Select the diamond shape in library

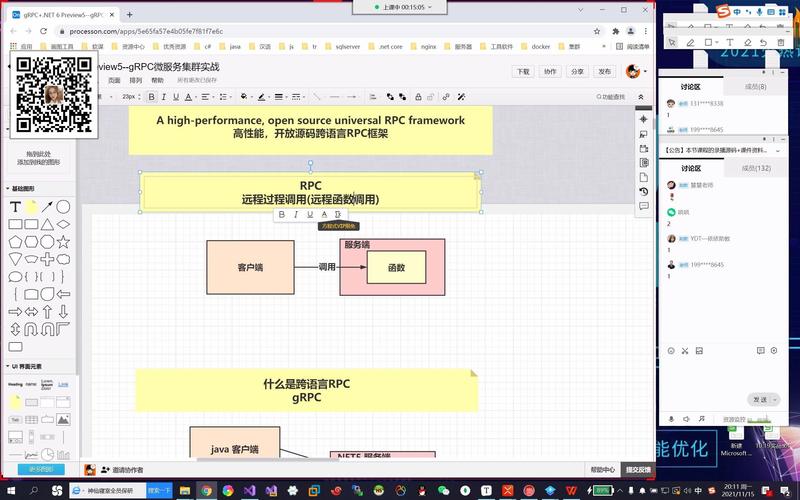pyautogui.click(x=63, y=224)
